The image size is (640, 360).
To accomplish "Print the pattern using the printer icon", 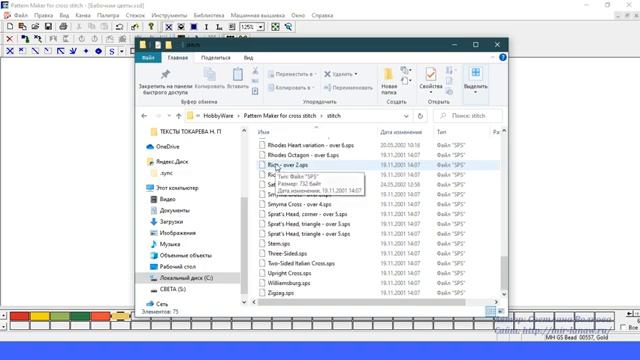I will click(x=63, y=27).
